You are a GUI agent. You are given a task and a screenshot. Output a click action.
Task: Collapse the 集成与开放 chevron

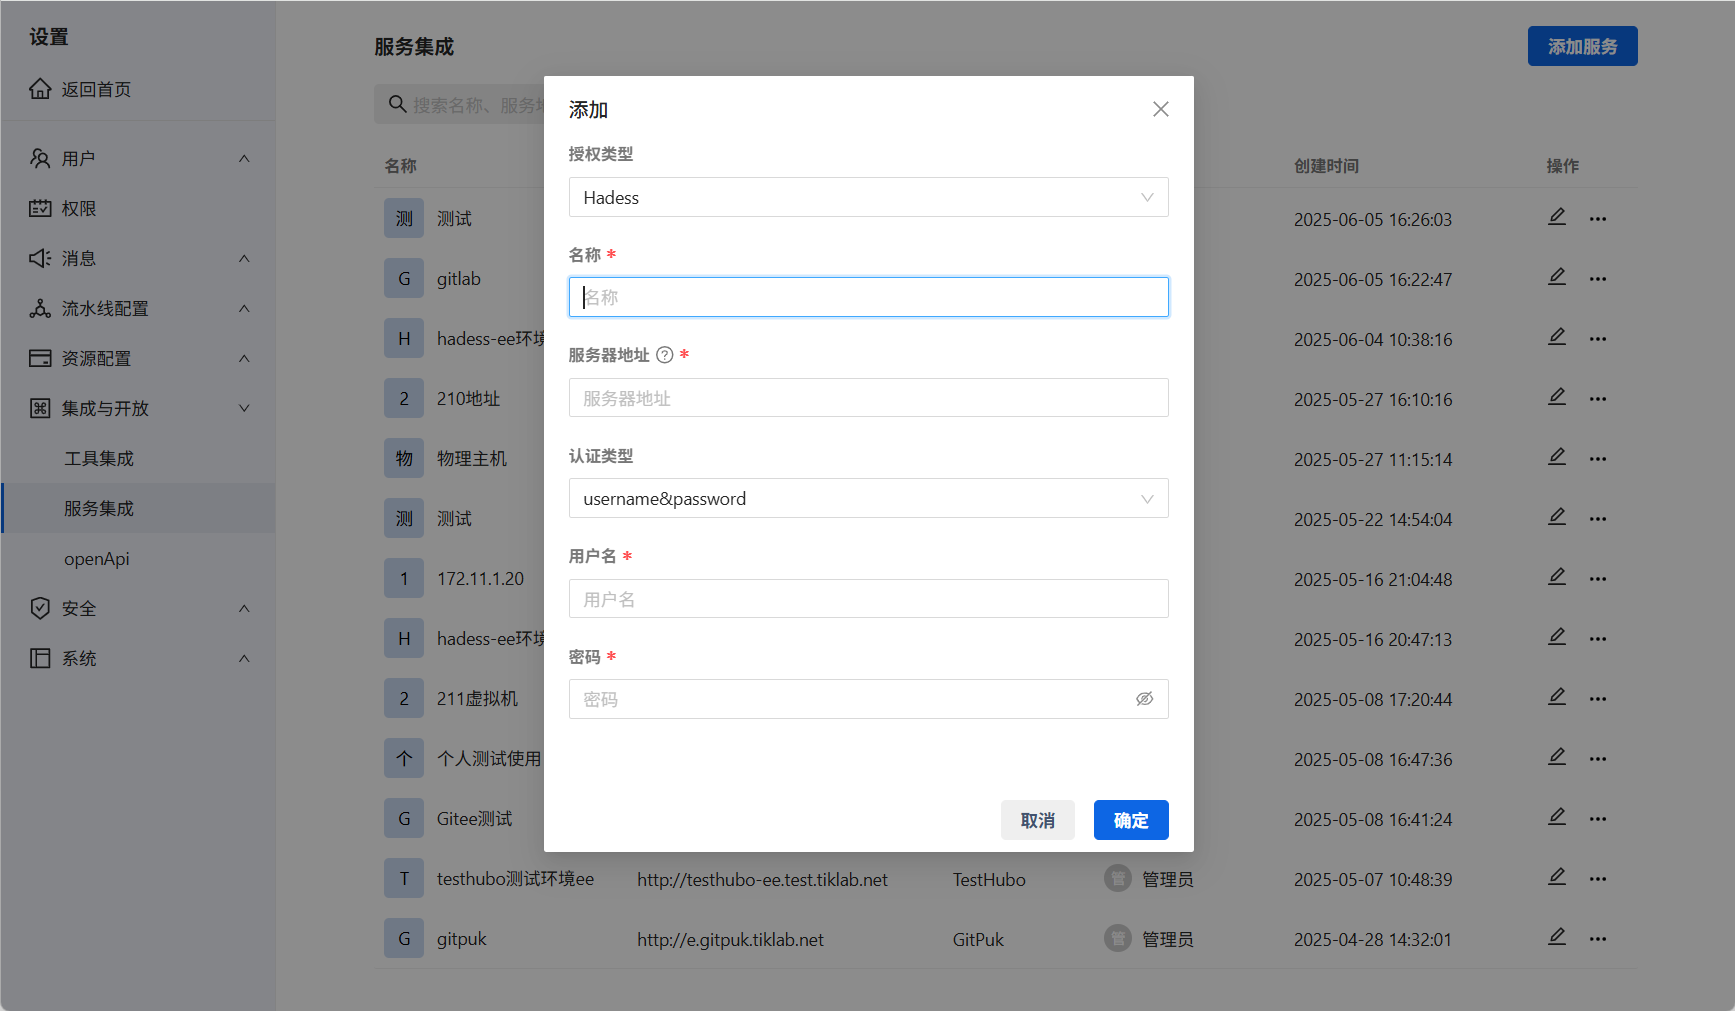tap(244, 408)
